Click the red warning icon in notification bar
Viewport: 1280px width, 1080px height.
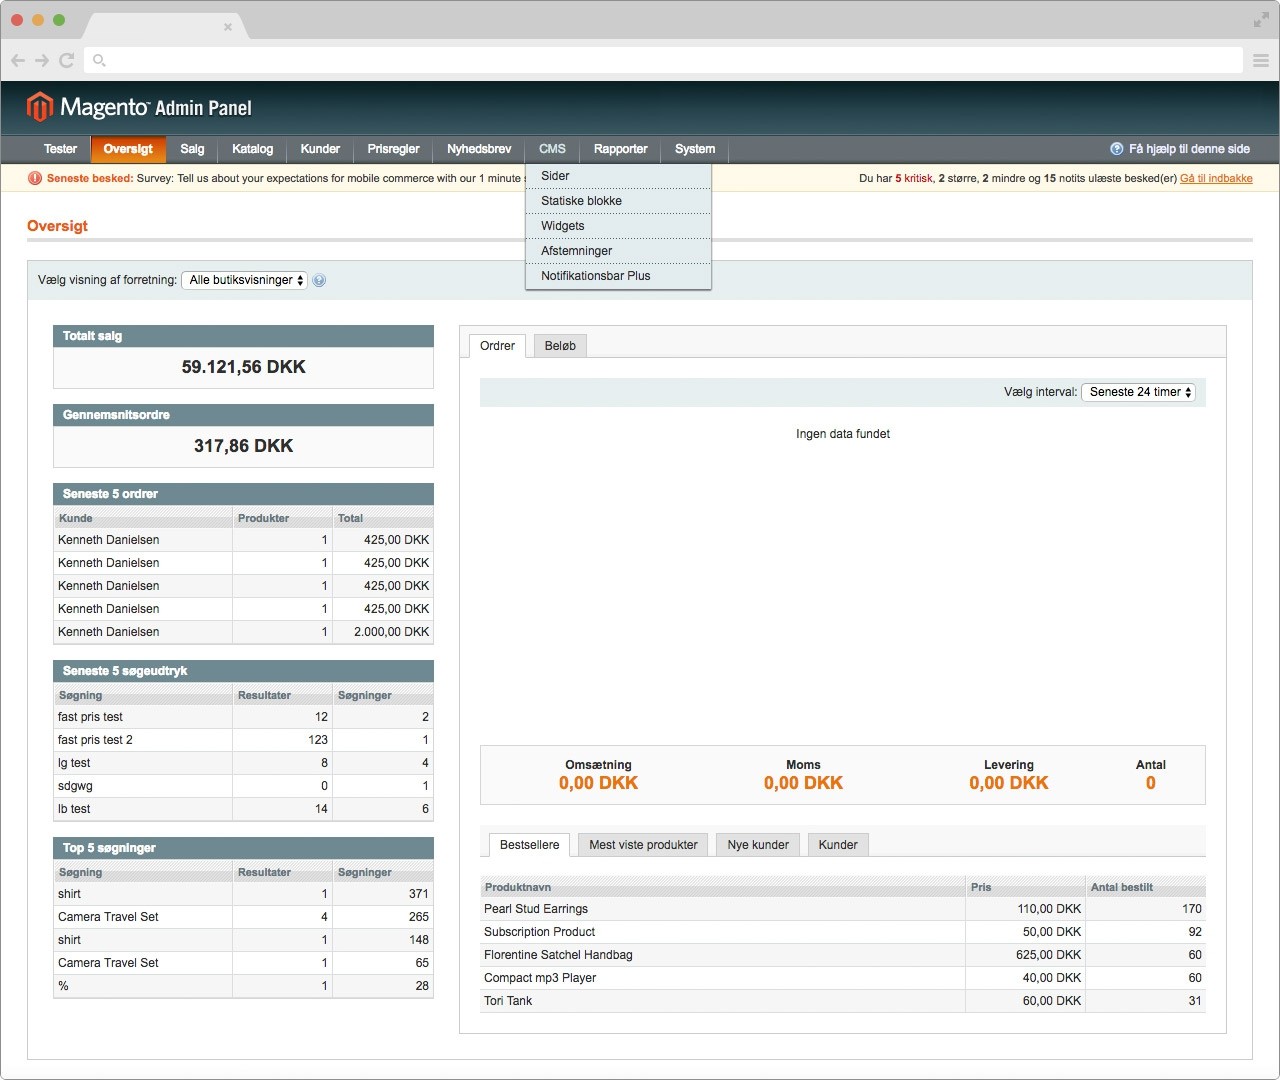pyautogui.click(x=35, y=179)
